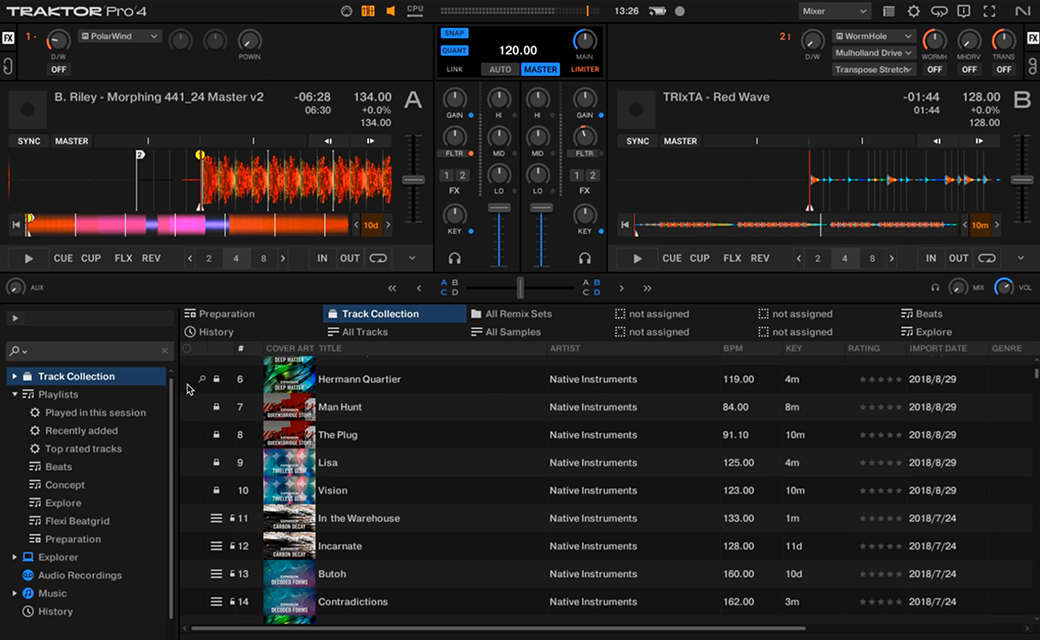Click REV on deck A
This screenshot has height=640, width=1040.
tap(151, 259)
